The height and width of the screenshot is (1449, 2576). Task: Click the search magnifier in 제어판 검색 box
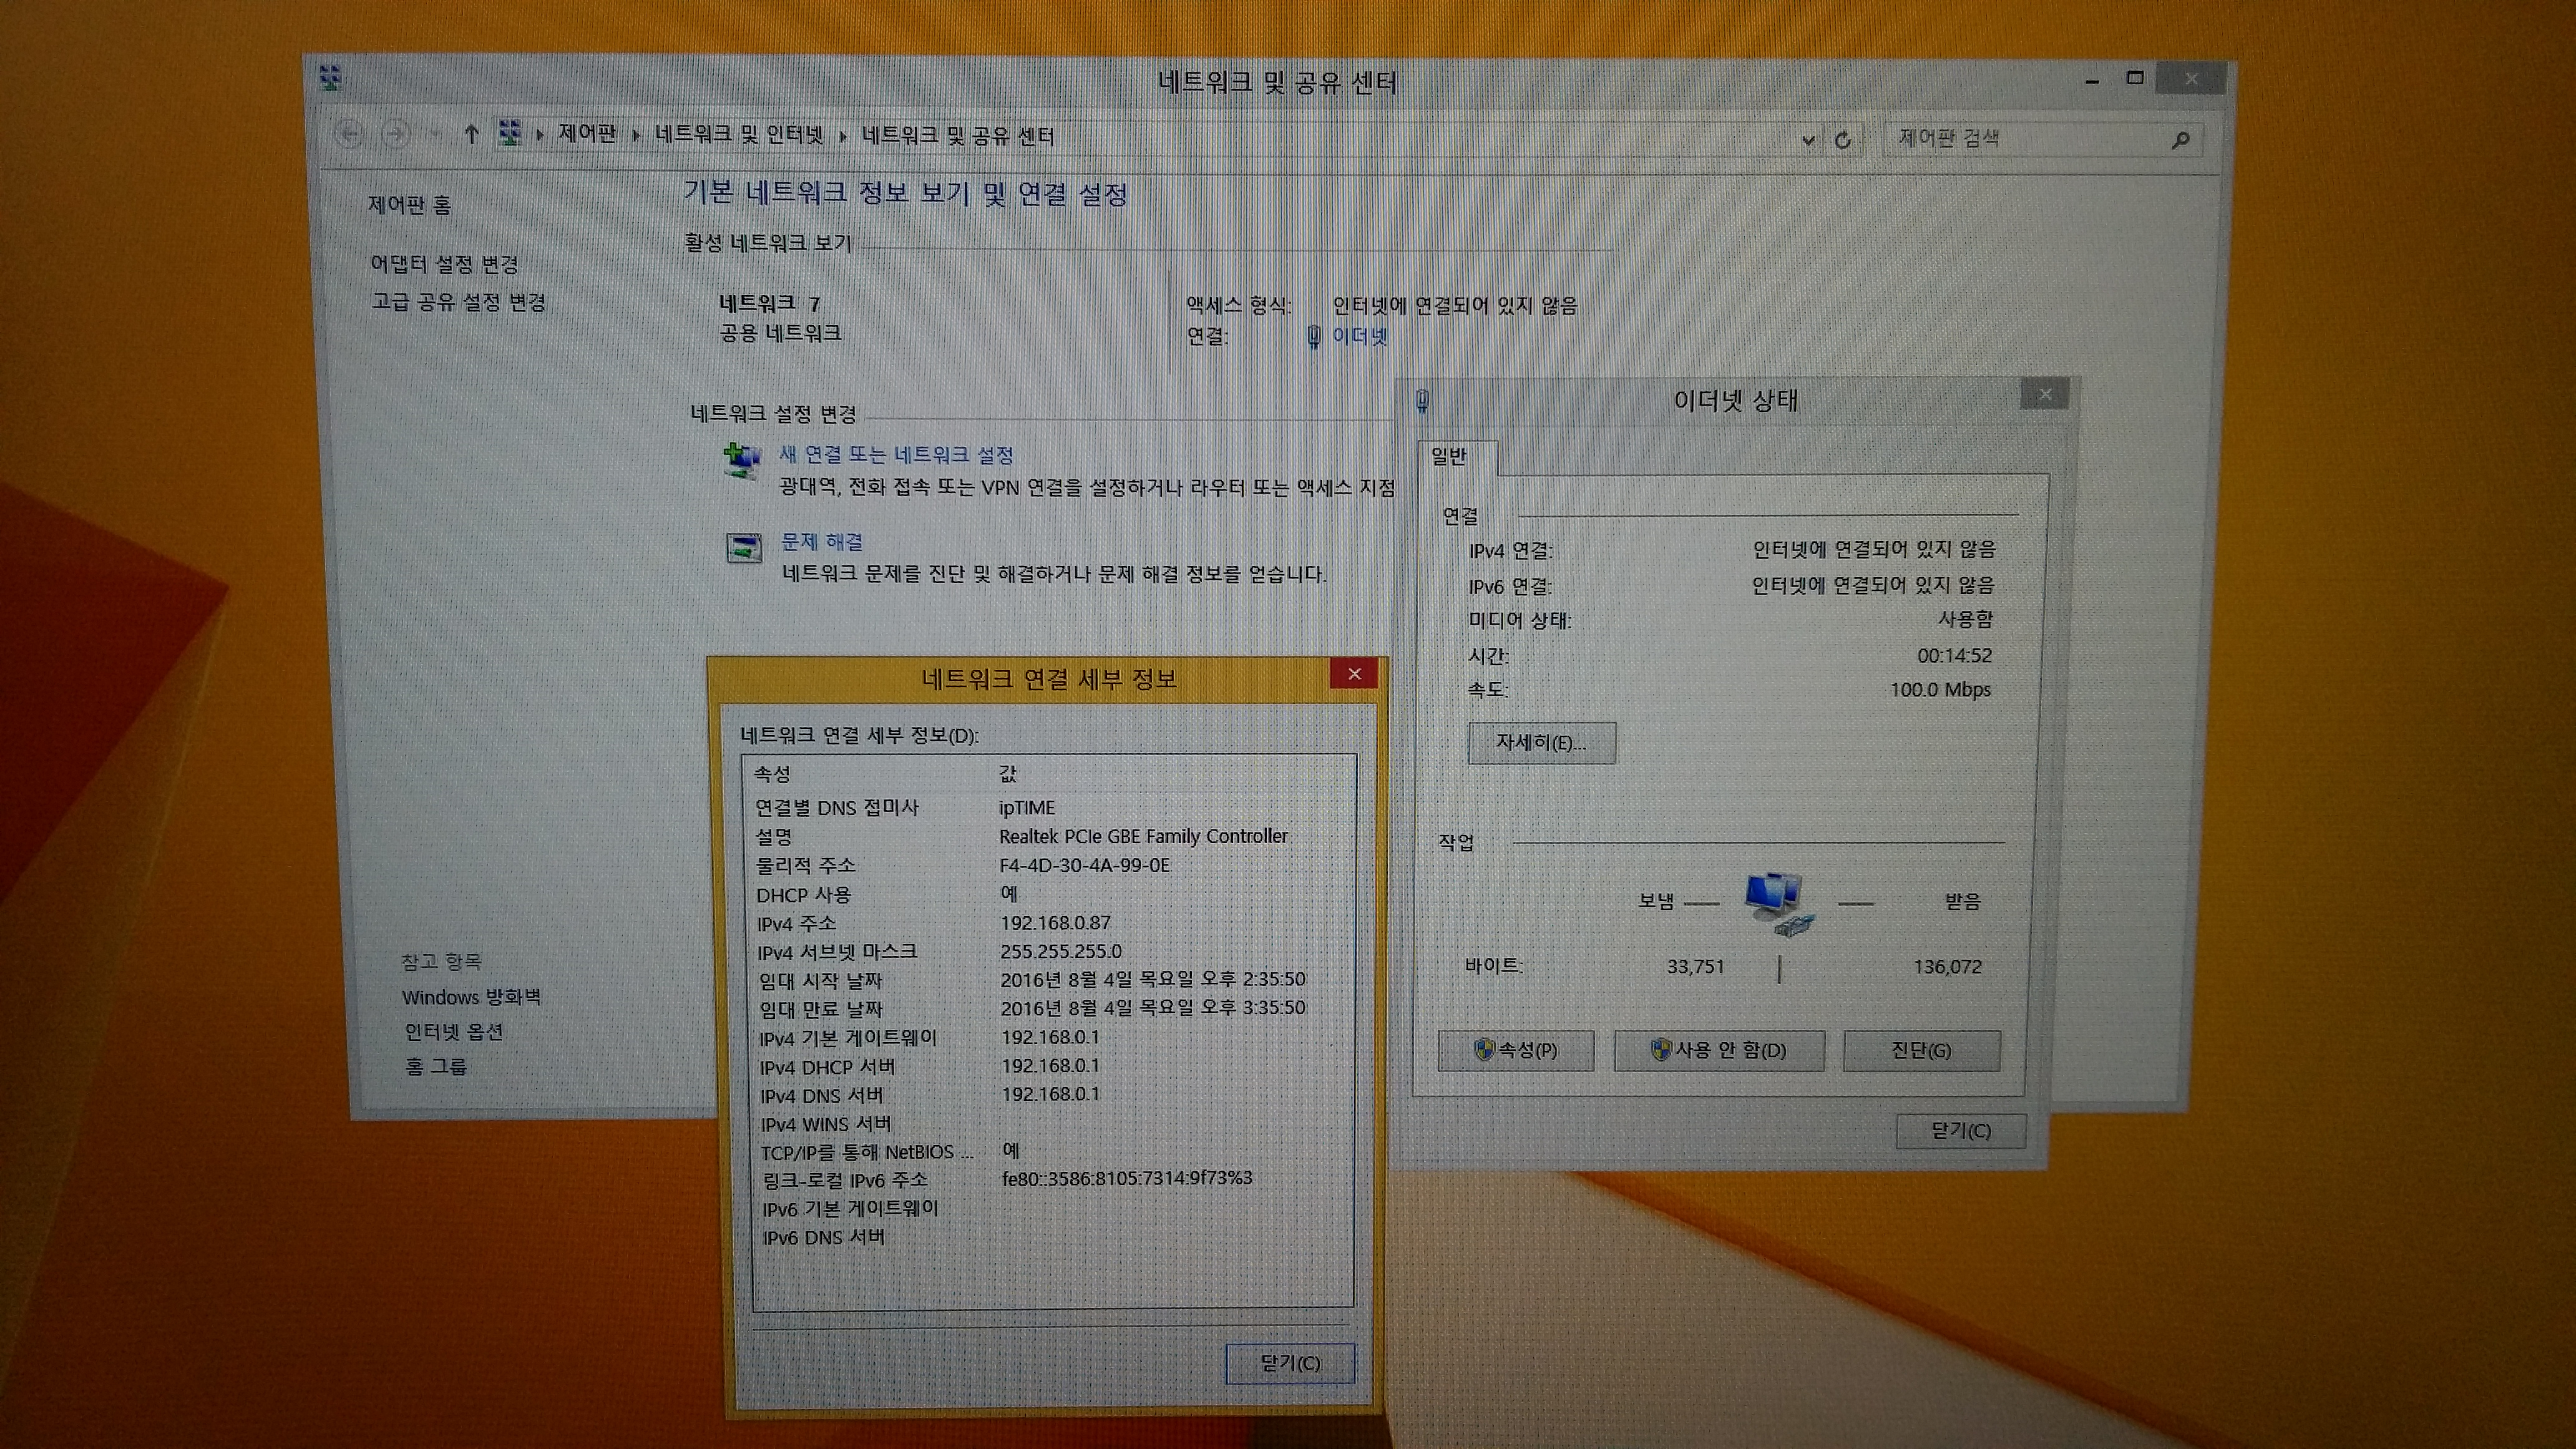pos(2181,140)
